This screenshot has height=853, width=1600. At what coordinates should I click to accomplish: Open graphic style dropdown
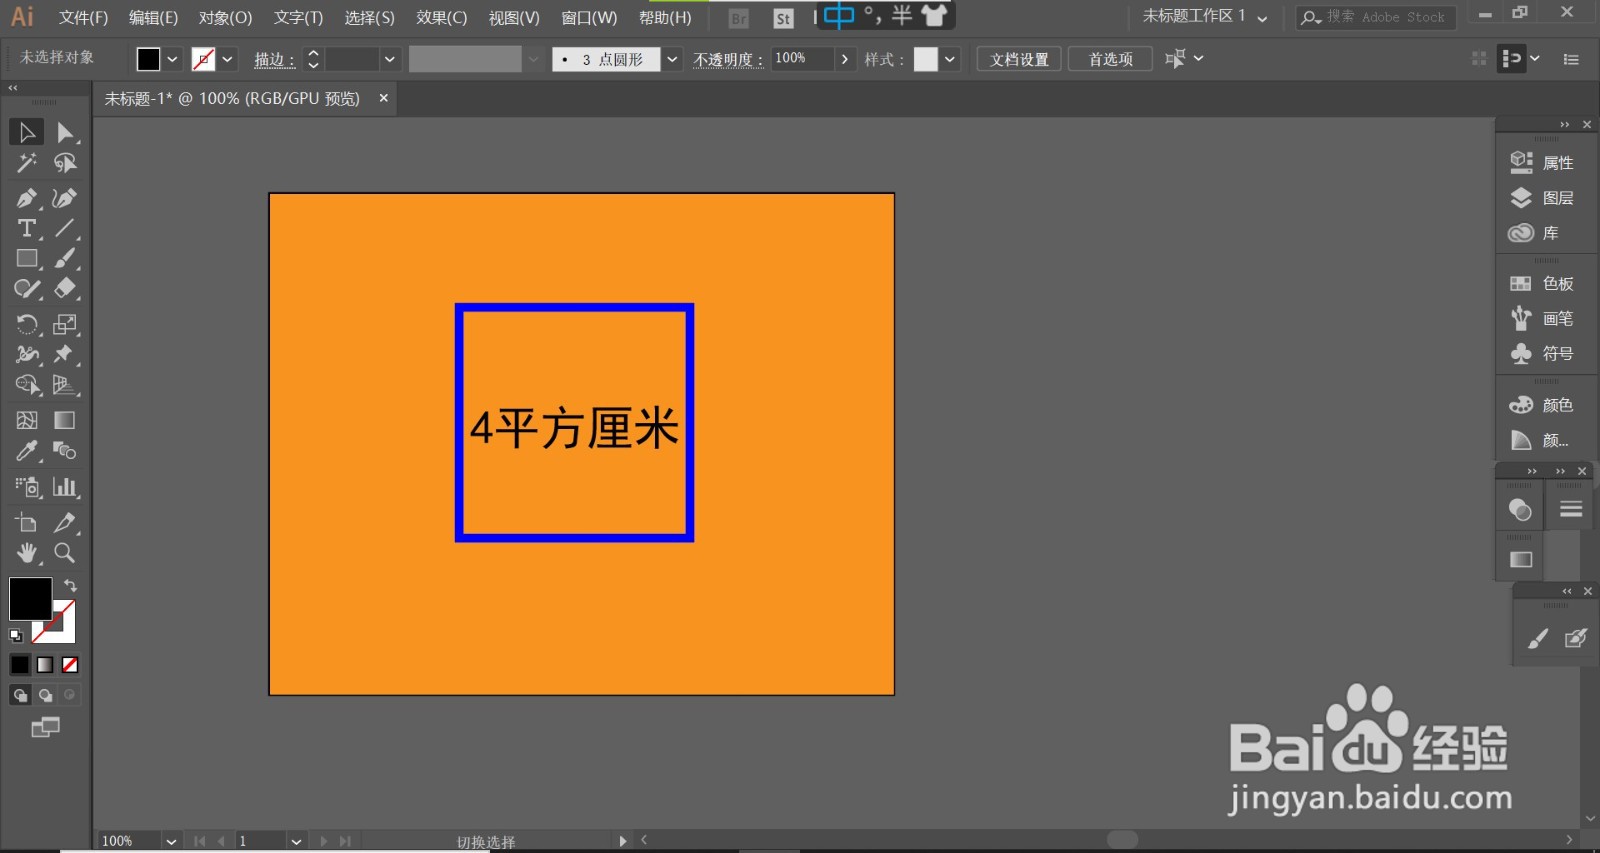coord(950,59)
